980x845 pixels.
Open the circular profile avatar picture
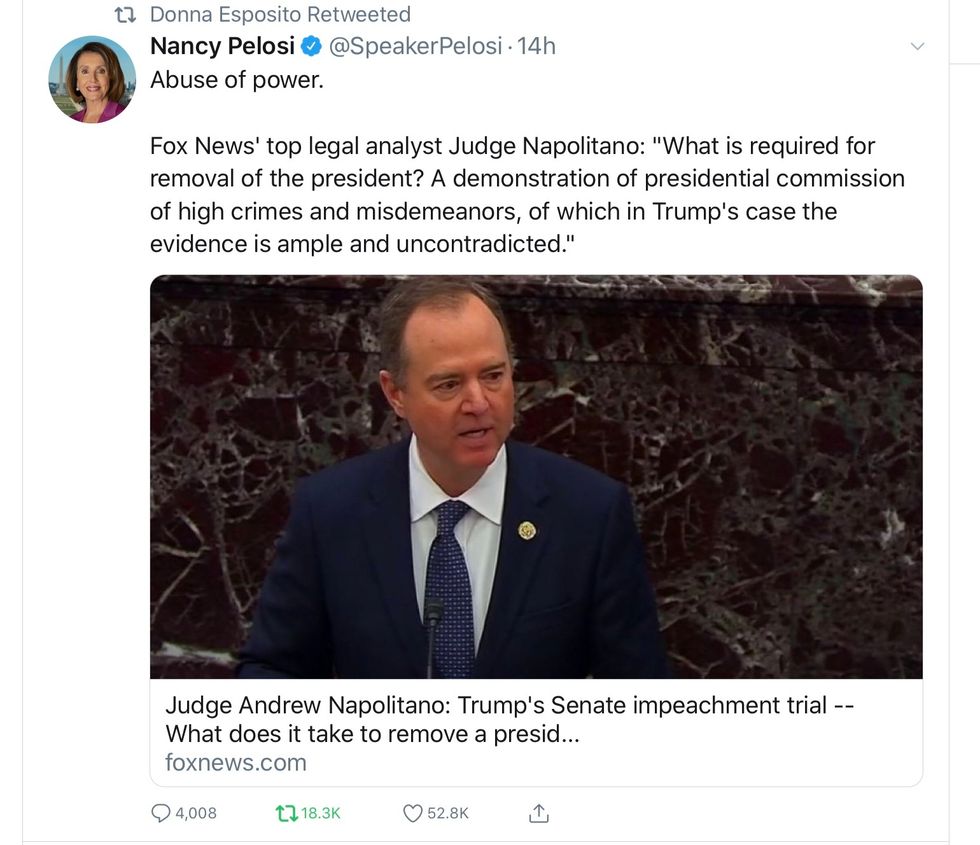(92, 79)
